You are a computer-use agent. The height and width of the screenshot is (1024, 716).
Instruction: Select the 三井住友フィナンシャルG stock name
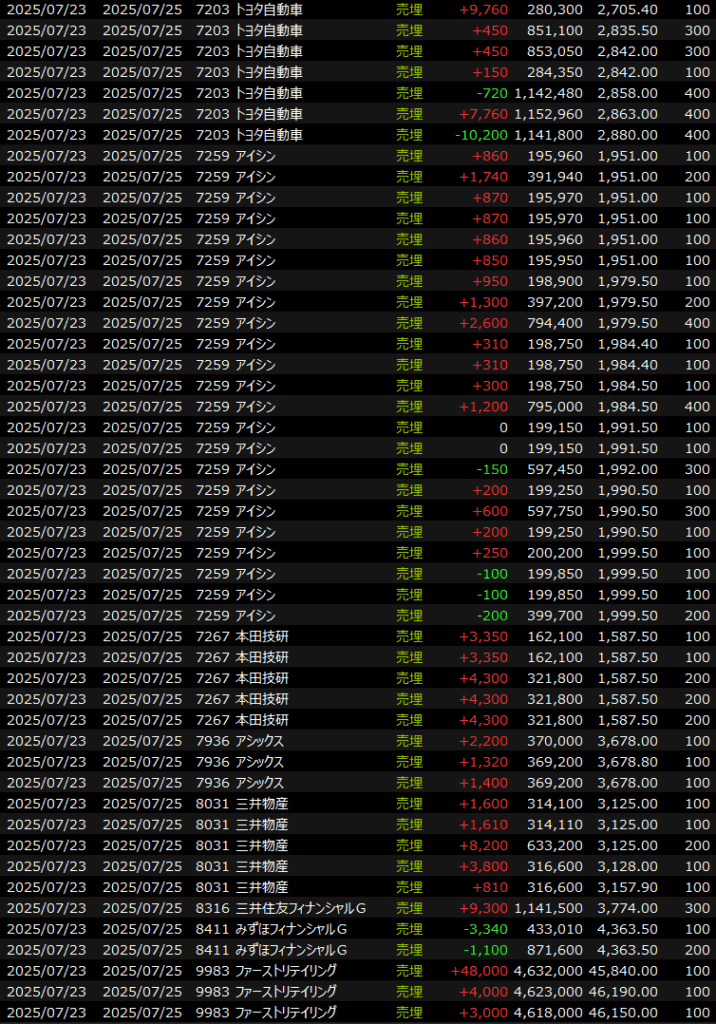[x=301, y=908]
